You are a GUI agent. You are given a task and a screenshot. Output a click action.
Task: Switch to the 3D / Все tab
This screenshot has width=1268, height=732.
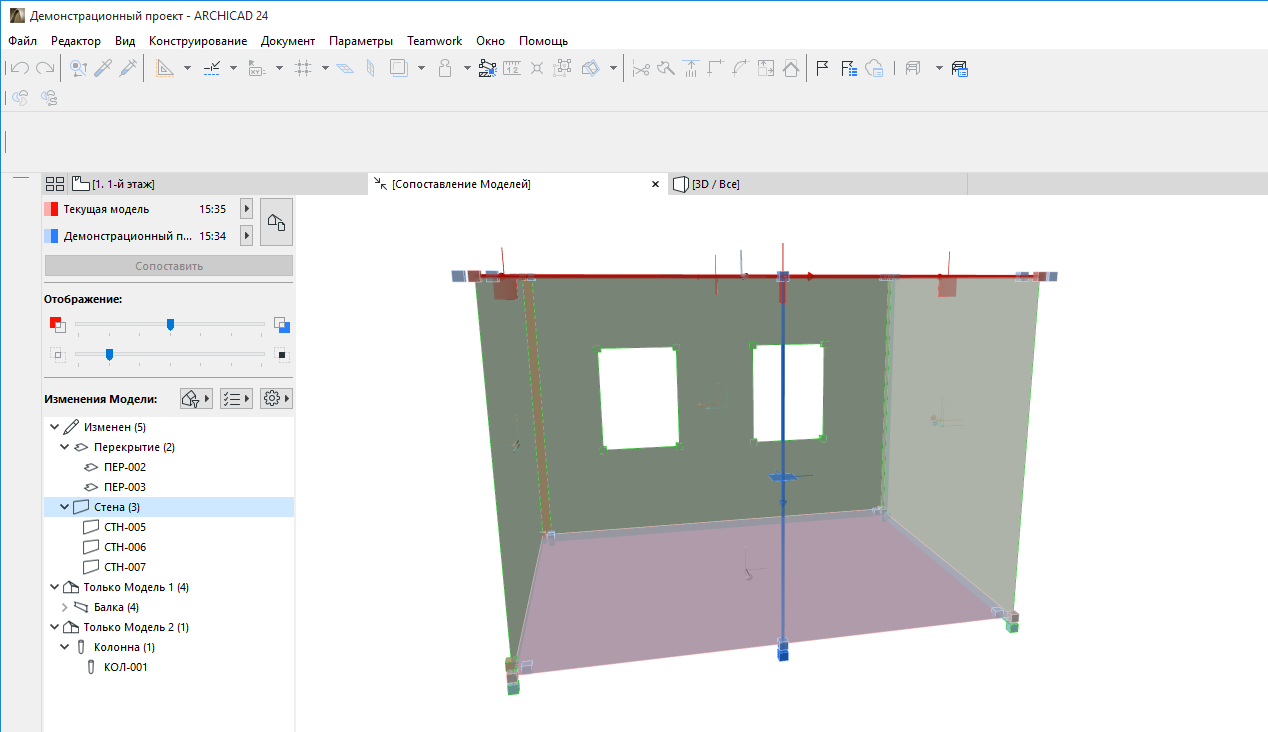point(715,184)
